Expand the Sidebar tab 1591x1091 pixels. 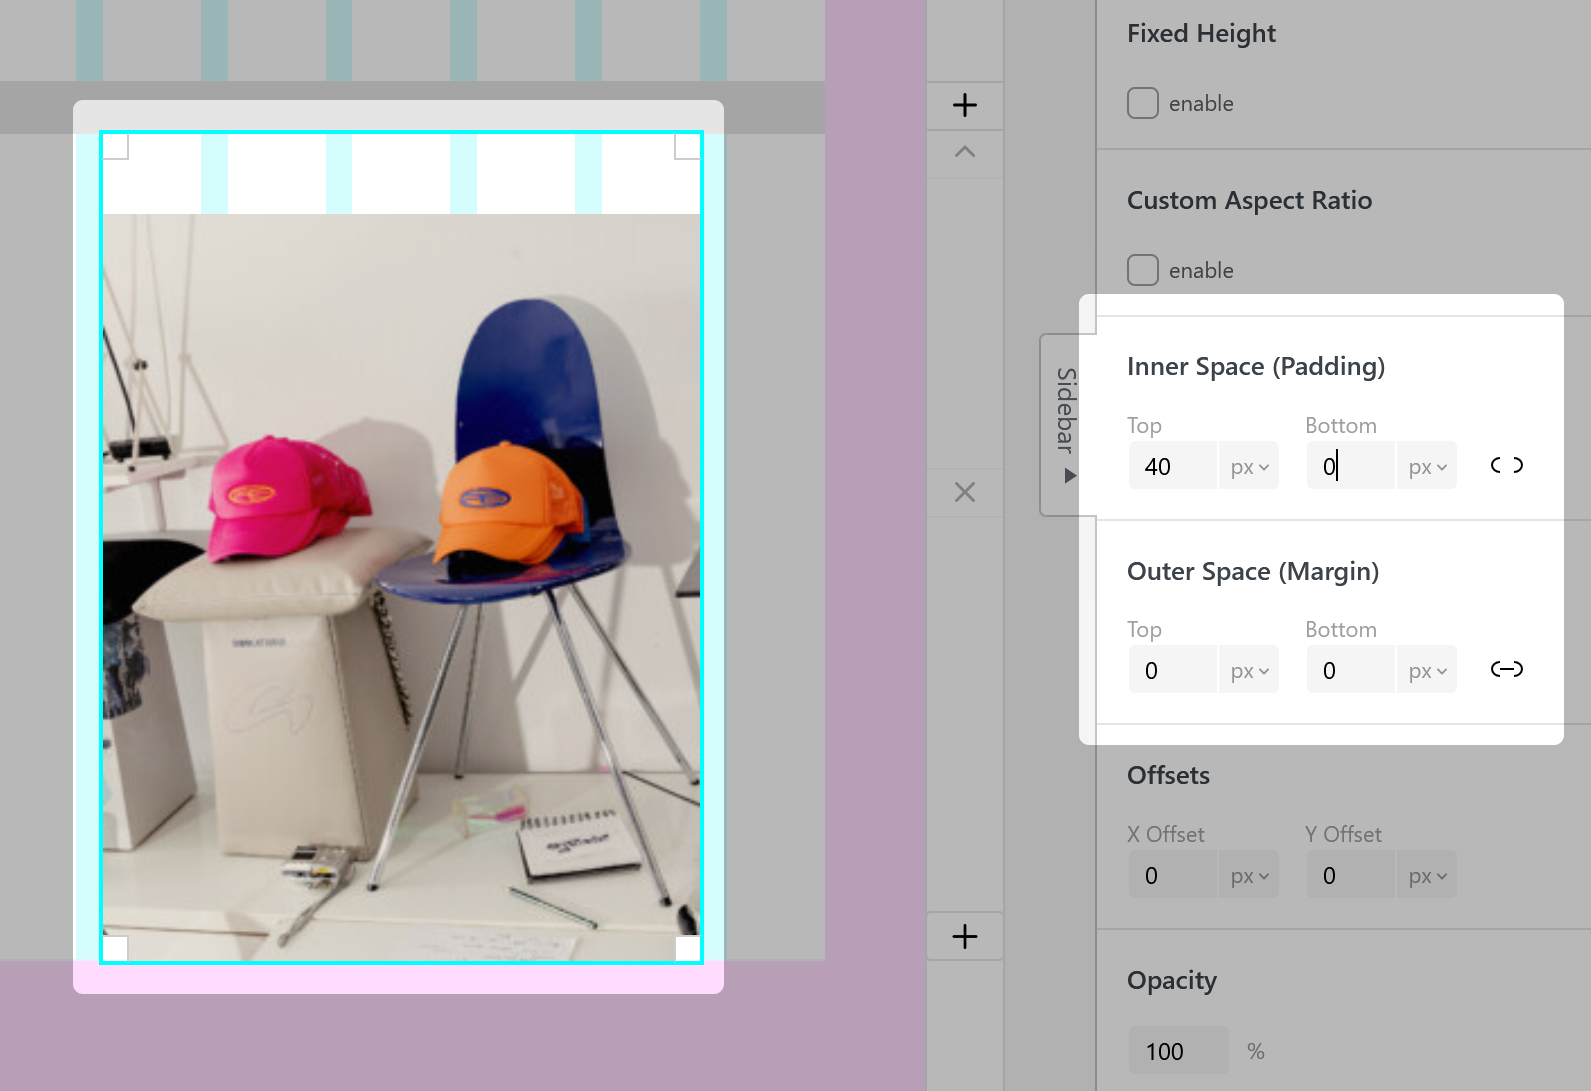(x=1068, y=425)
